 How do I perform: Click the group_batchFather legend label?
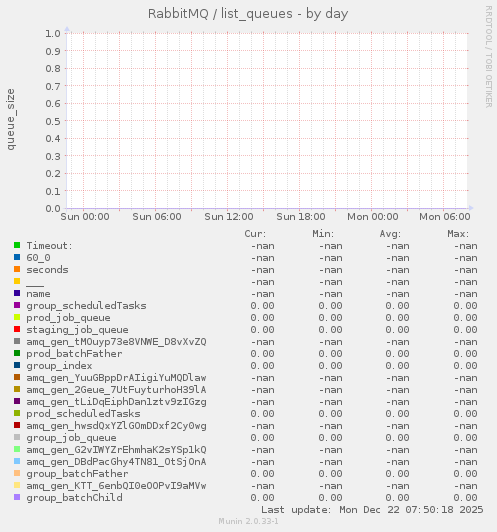(77, 474)
